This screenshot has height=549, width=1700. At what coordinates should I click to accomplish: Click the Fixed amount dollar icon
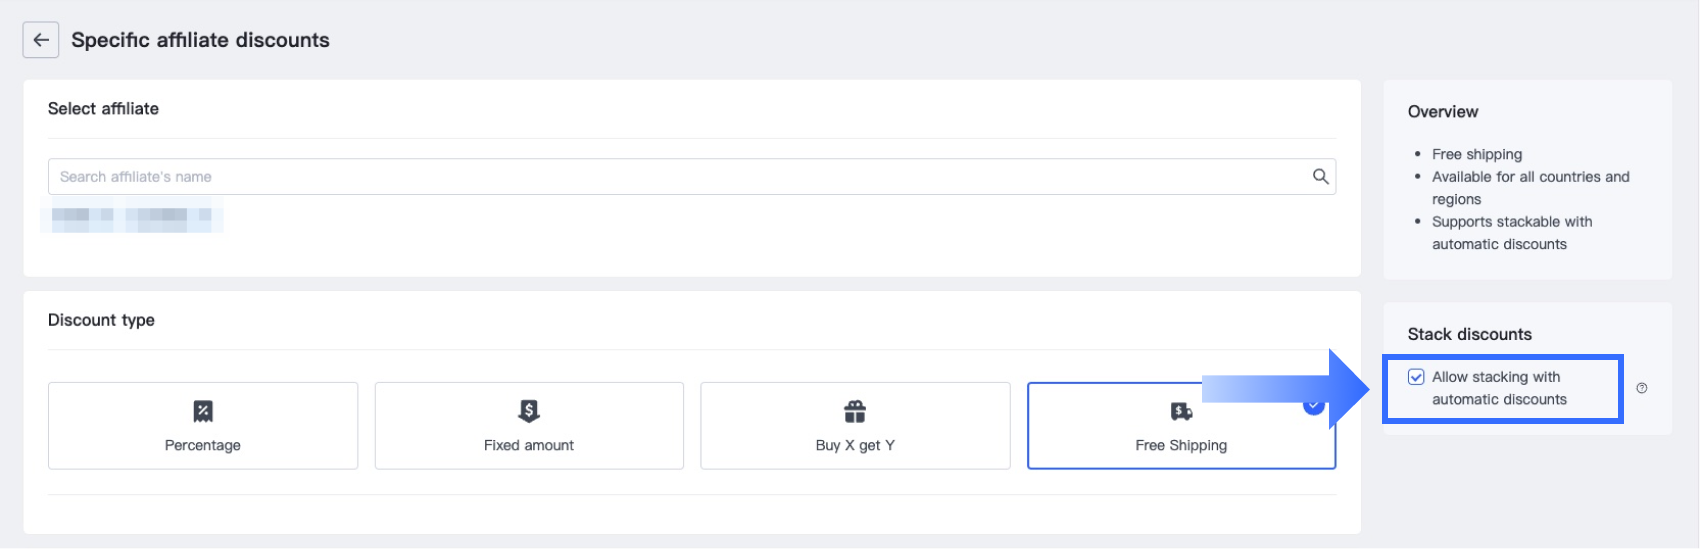pyautogui.click(x=529, y=411)
